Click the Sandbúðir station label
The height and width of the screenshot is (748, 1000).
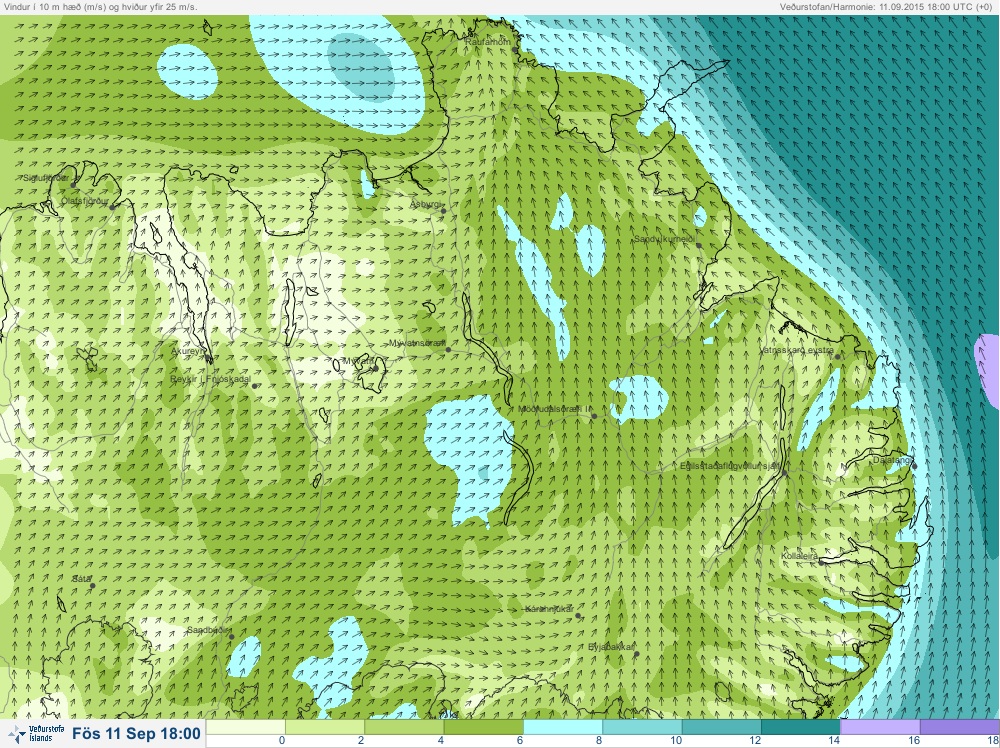pos(208,630)
